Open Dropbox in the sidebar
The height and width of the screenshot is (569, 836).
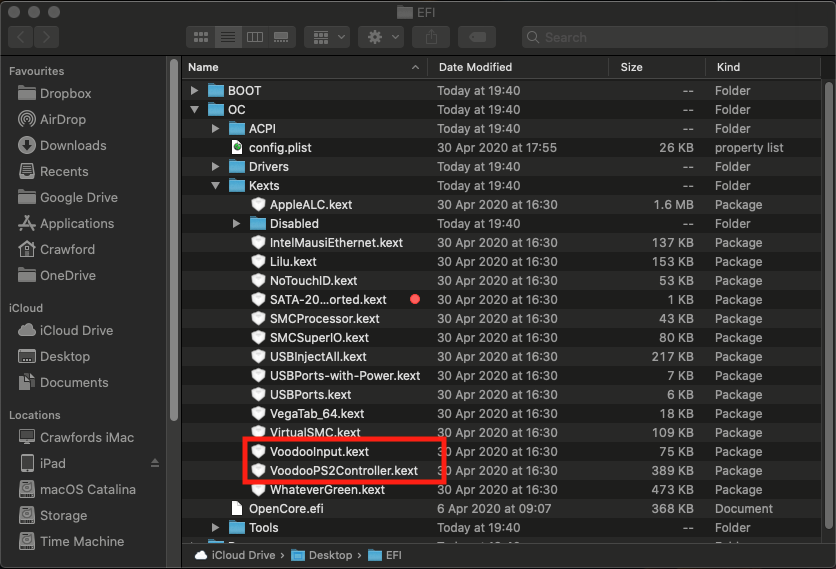coord(54,93)
